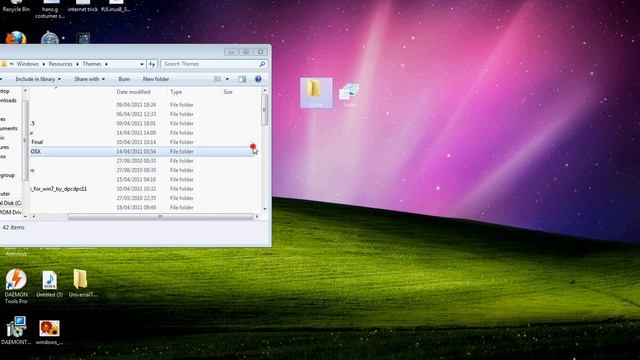The height and width of the screenshot is (360, 640).
Task: Toggle the preview pane icon
Action: [x=242, y=79]
